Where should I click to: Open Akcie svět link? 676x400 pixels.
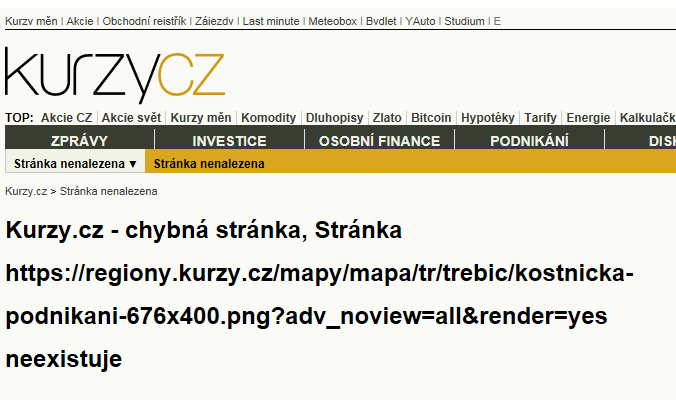pyautogui.click(x=131, y=118)
